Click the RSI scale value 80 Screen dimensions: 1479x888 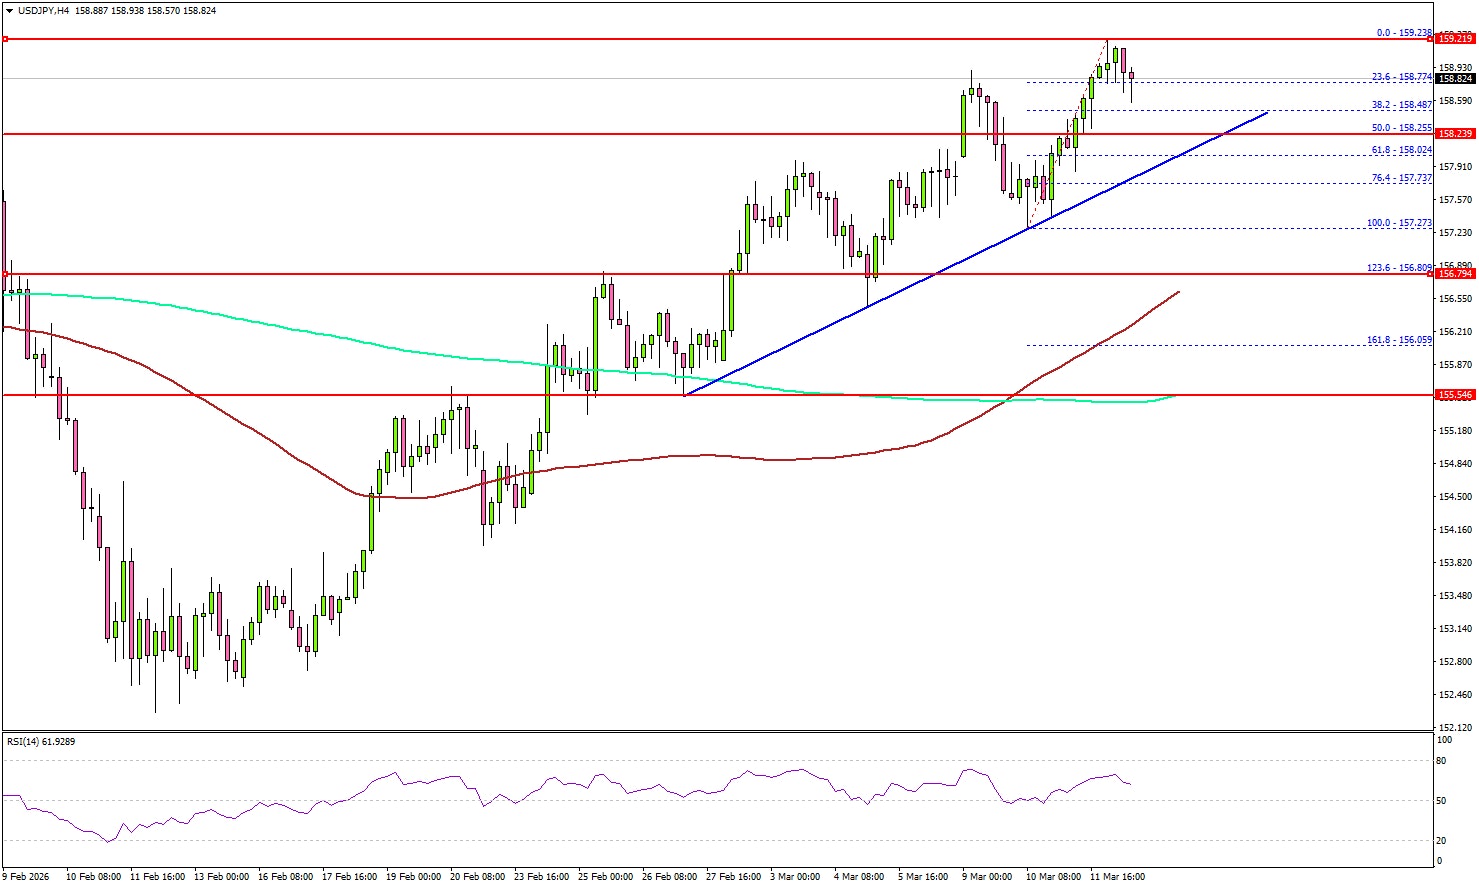[x=1441, y=761]
